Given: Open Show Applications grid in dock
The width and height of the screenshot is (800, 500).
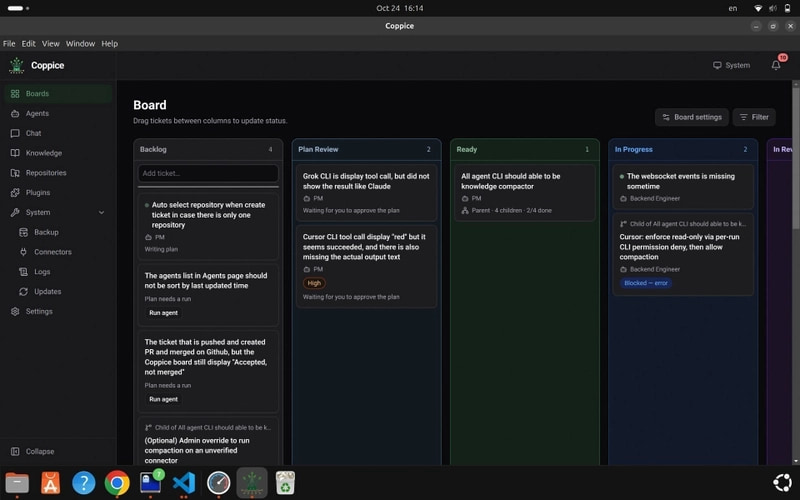Looking at the screenshot, I should (x=782, y=483).
